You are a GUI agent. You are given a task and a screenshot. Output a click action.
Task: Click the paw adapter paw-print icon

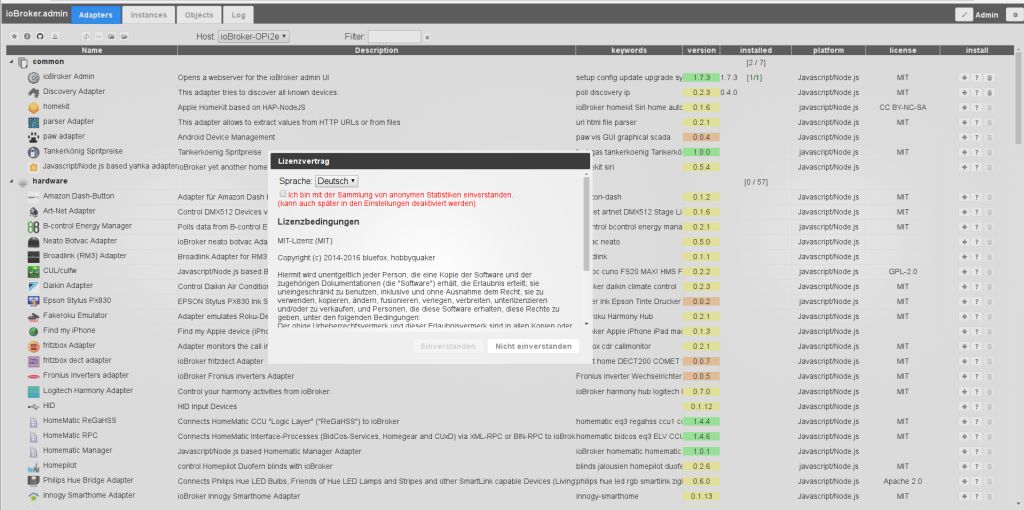[33, 137]
